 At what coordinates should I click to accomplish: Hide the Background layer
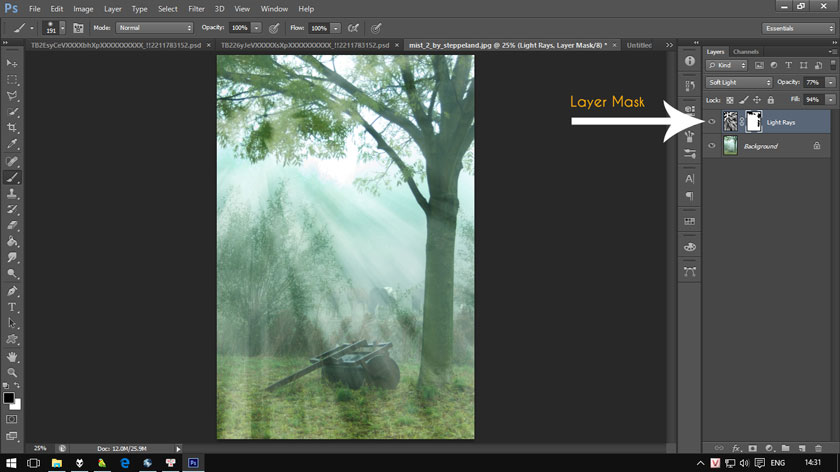tap(712, 146)
